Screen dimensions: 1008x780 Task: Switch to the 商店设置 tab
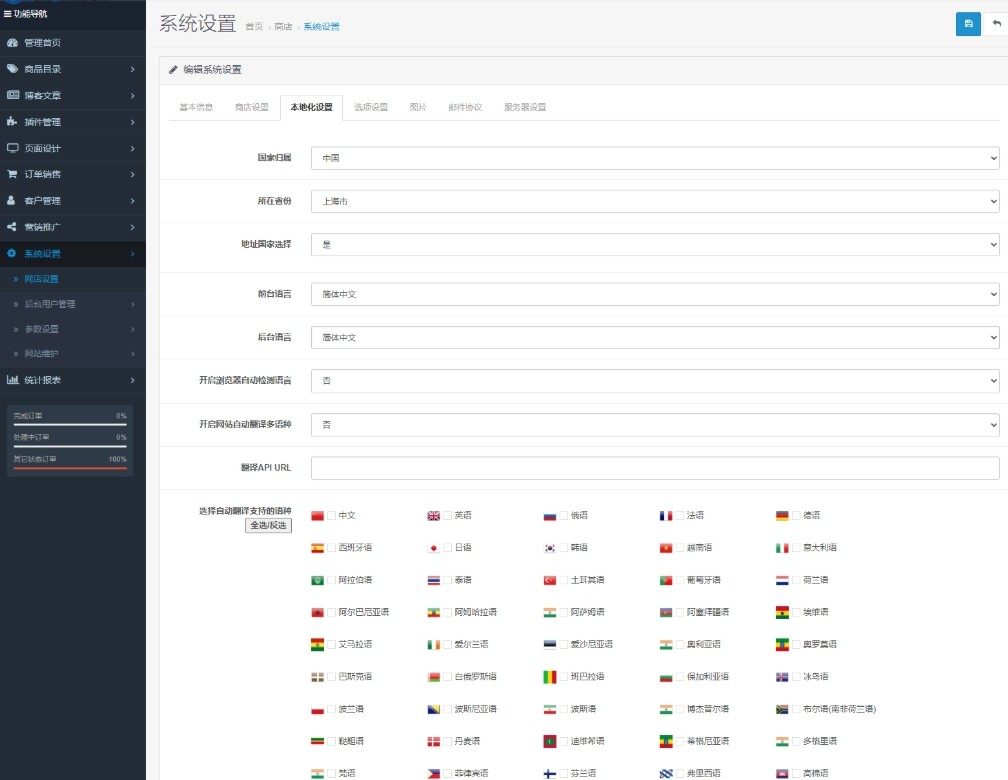coord(251,107)
